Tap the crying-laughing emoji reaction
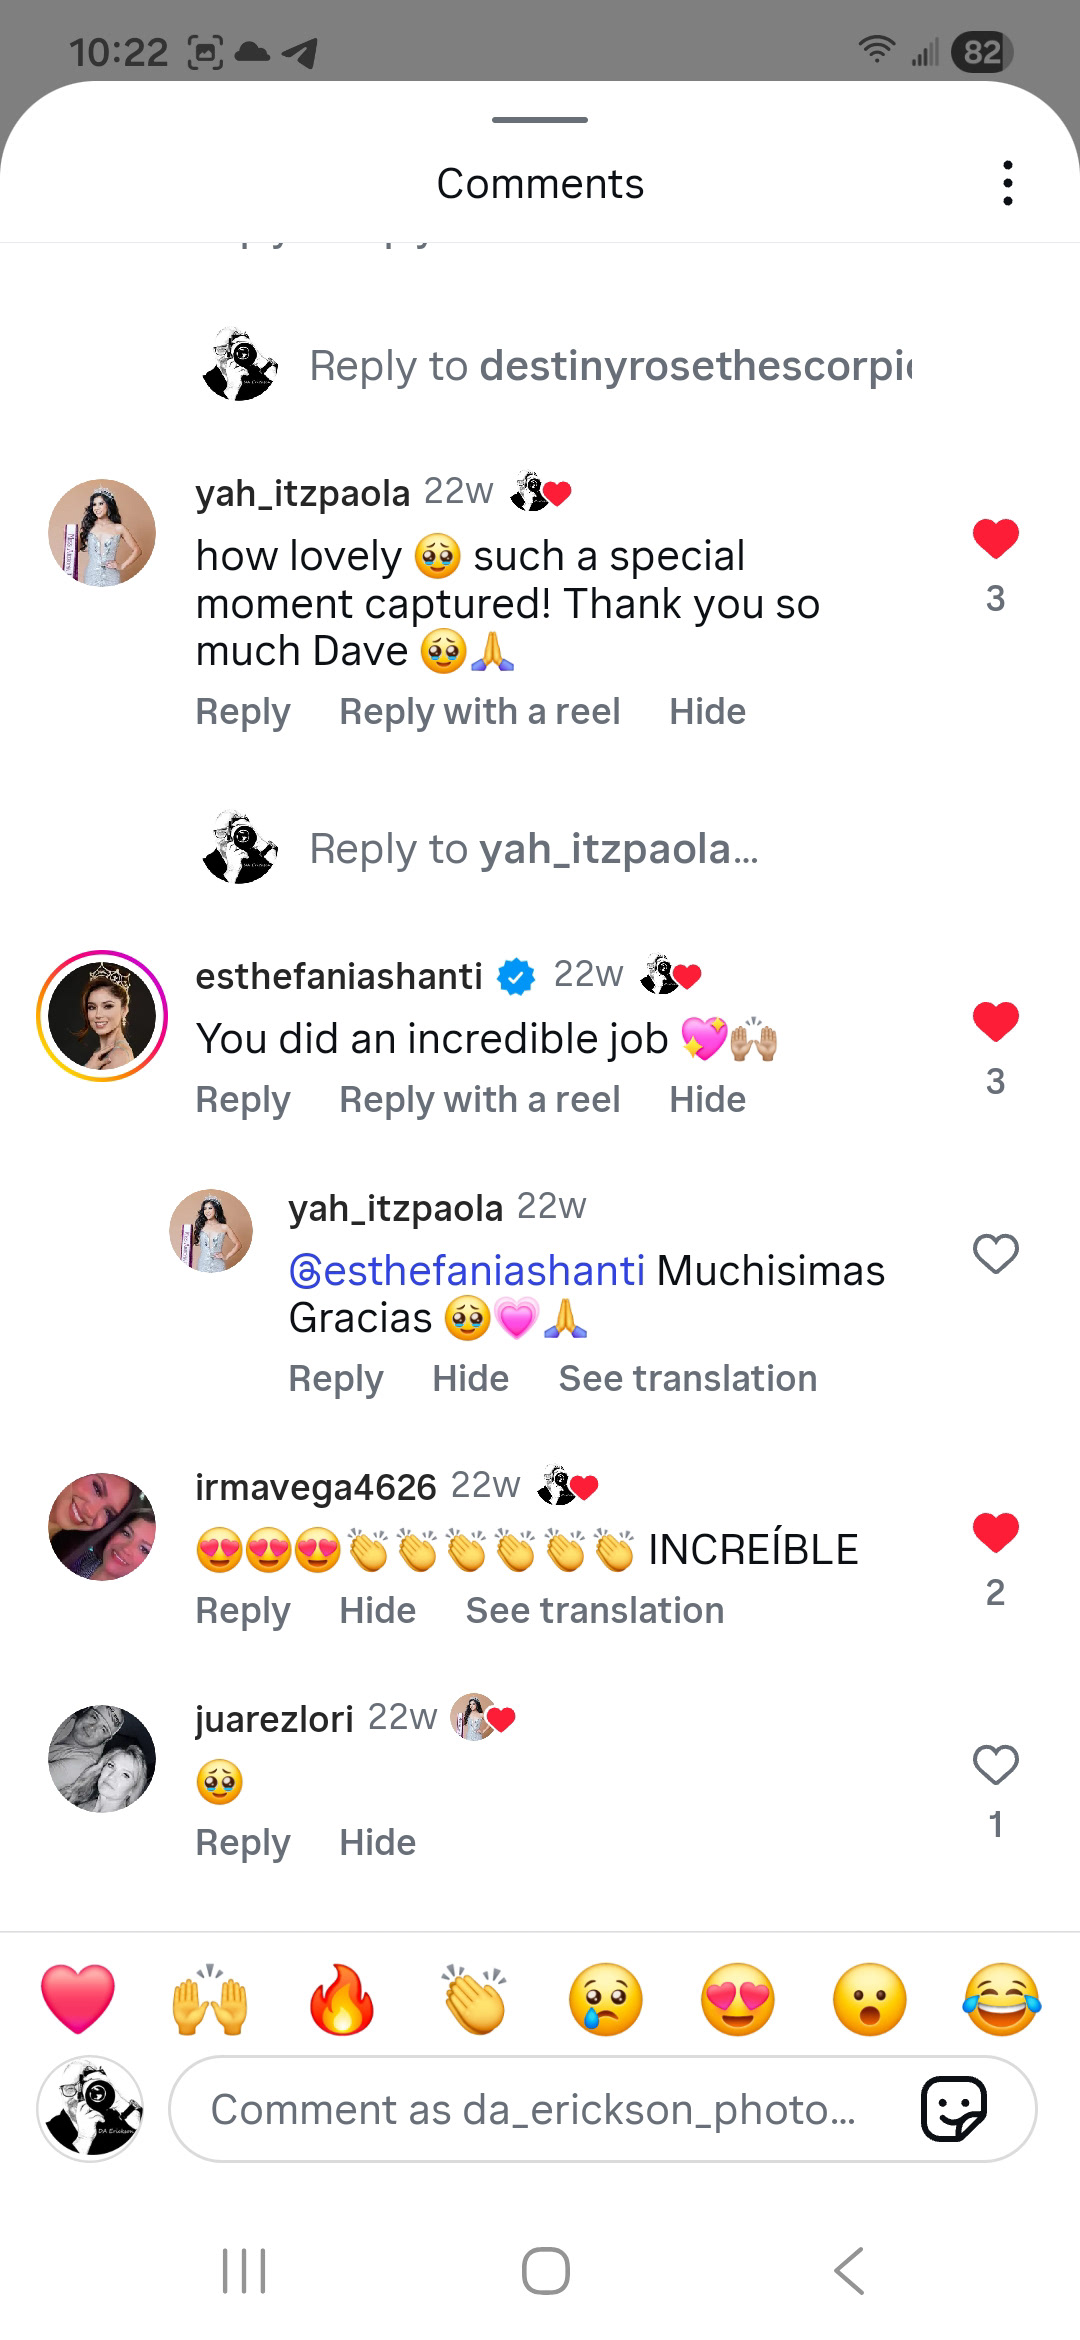The image size is (1080, 2340). tap(1001, 2000)
